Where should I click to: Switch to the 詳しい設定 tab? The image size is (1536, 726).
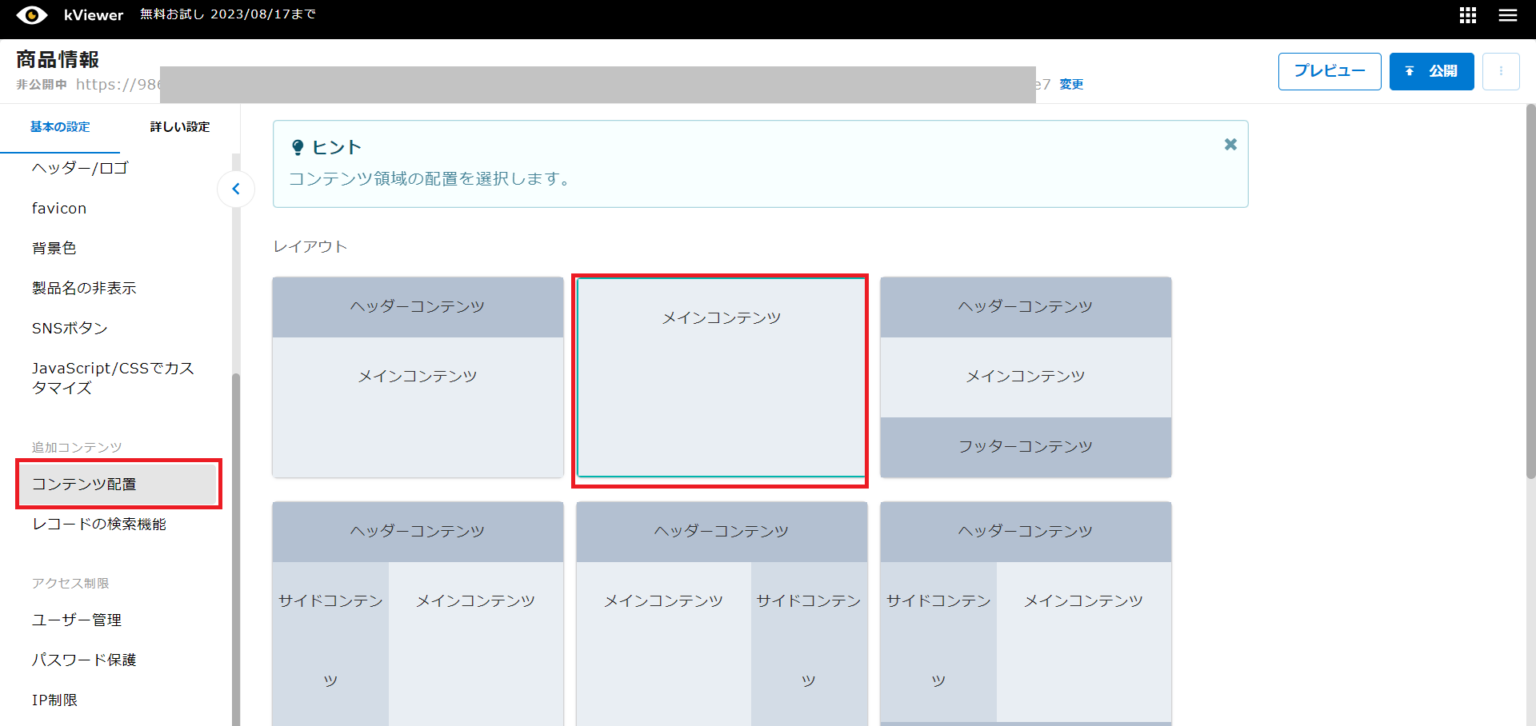[178, 126]
